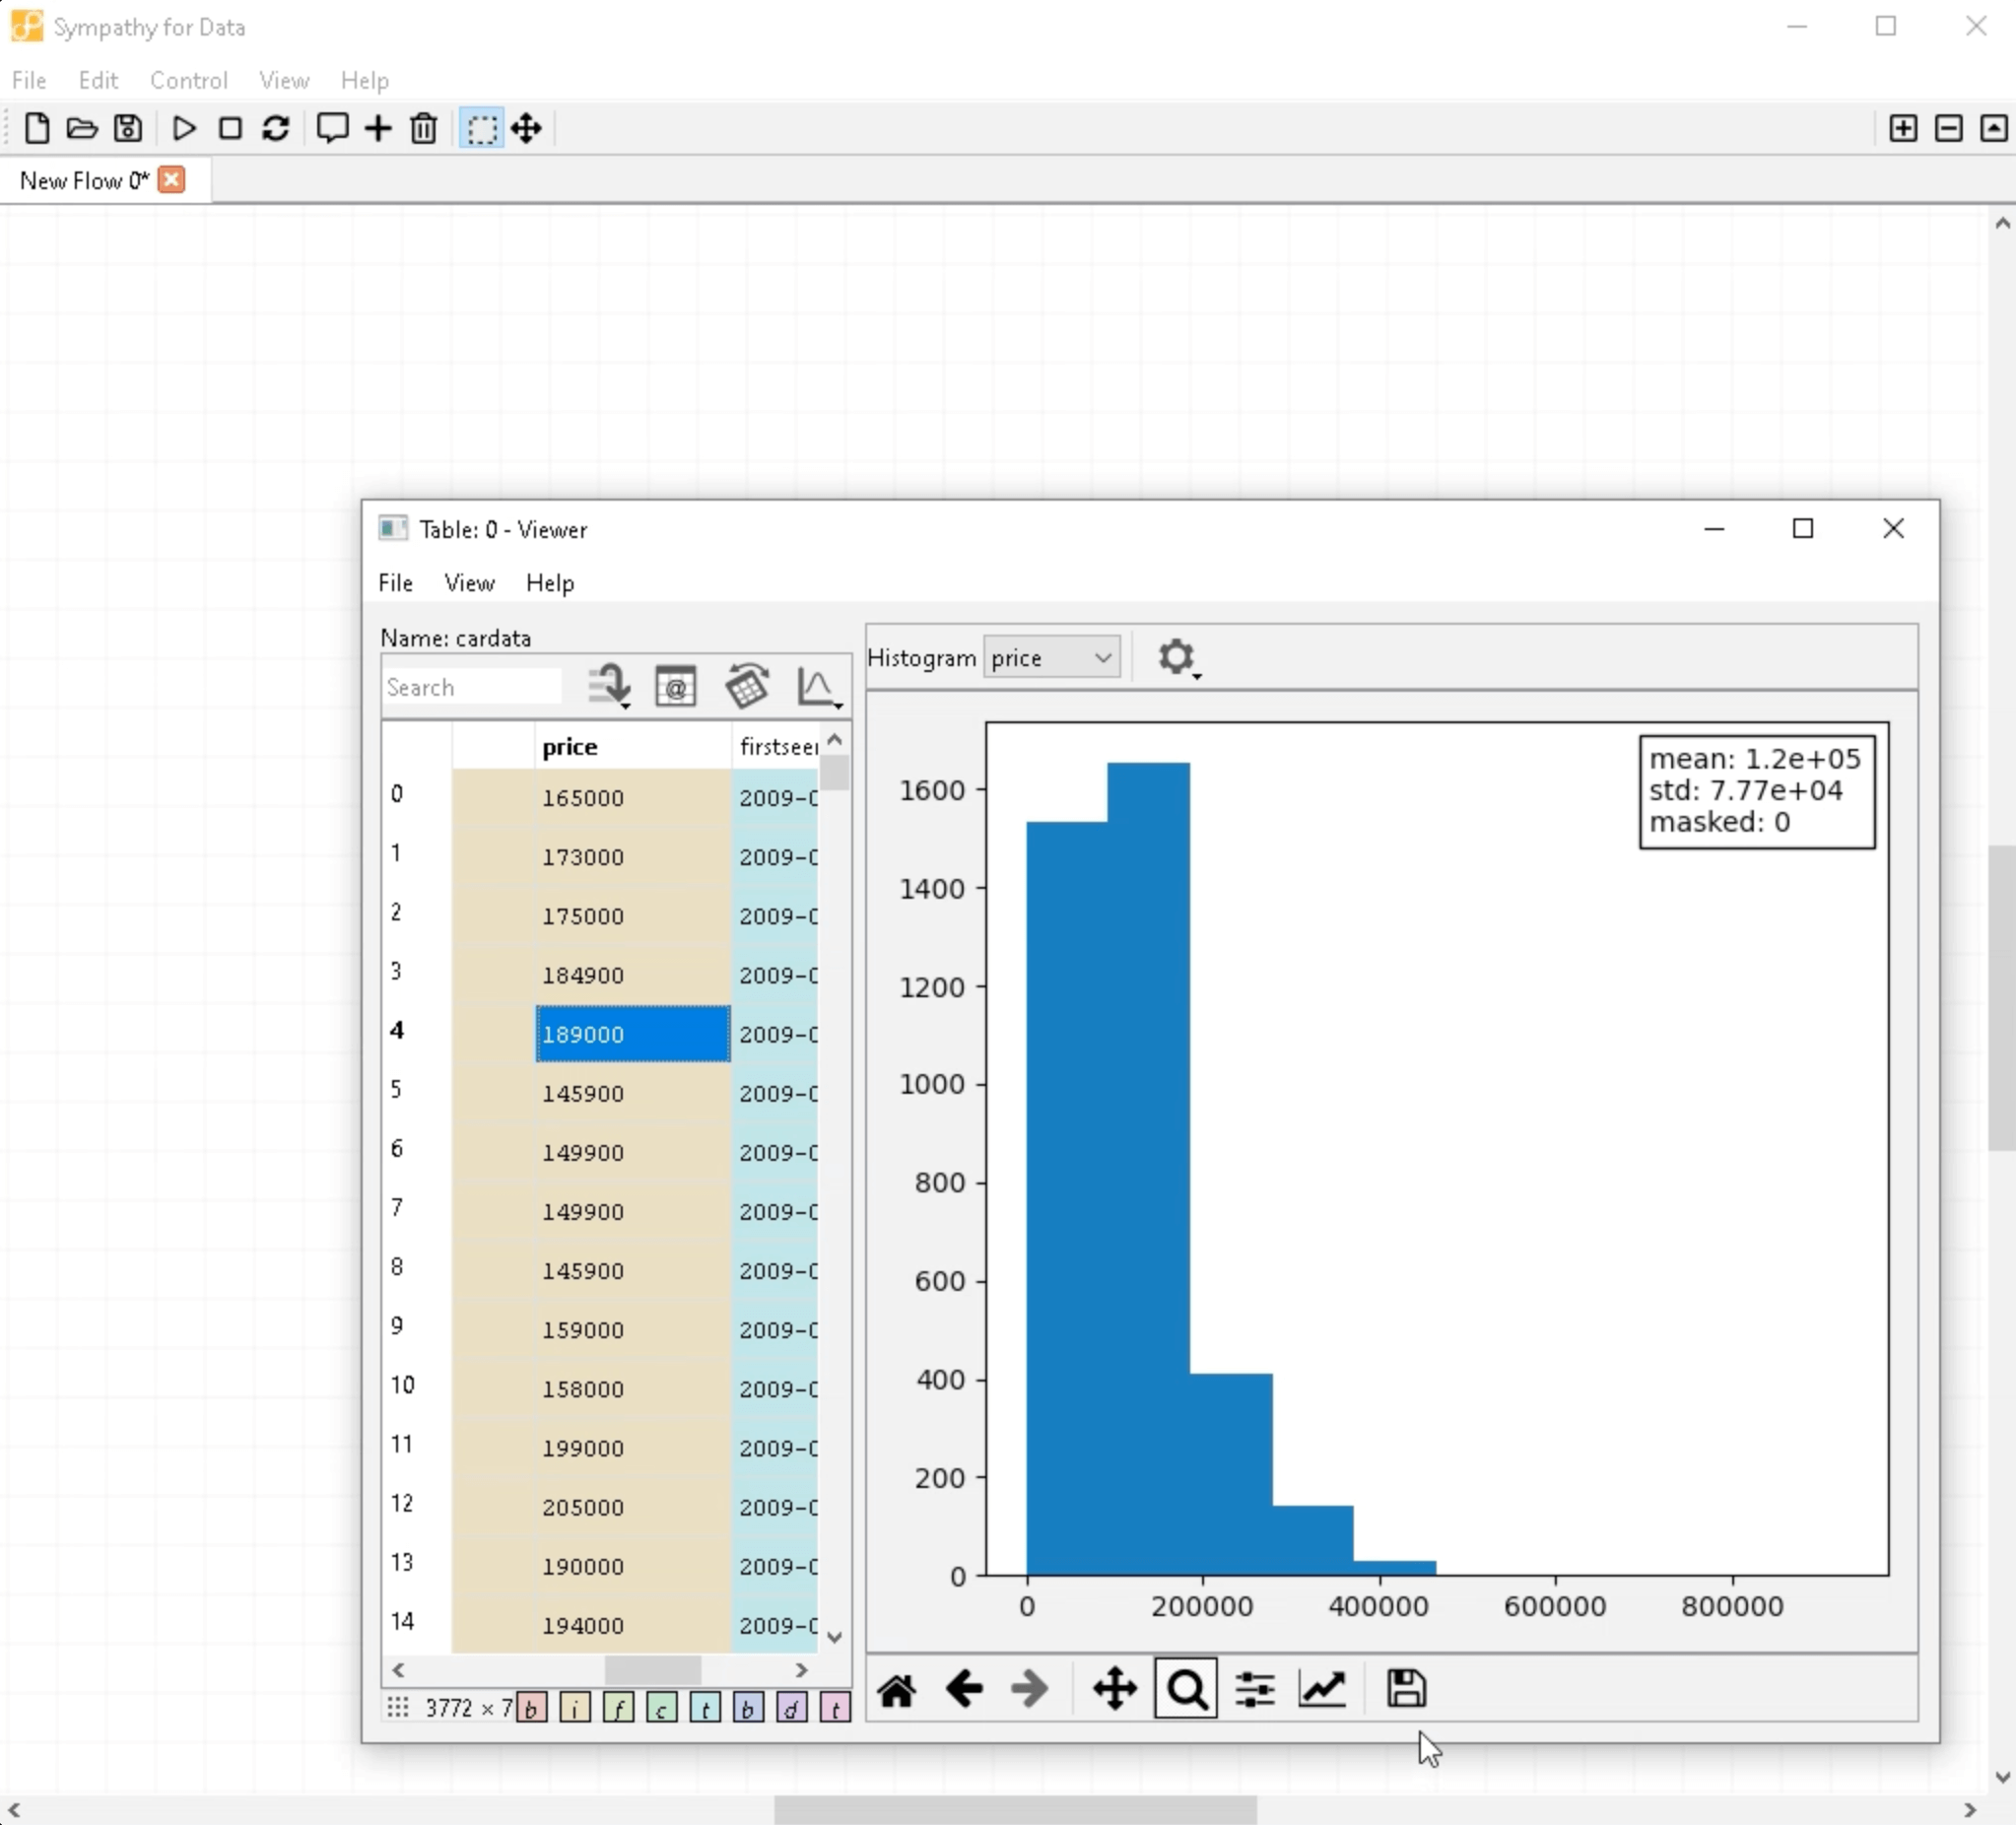Viewport: 2016px width, 1825px height.
Task: Select the 173000 price cell
Action: pyautogui.click(x=633, y=857)
